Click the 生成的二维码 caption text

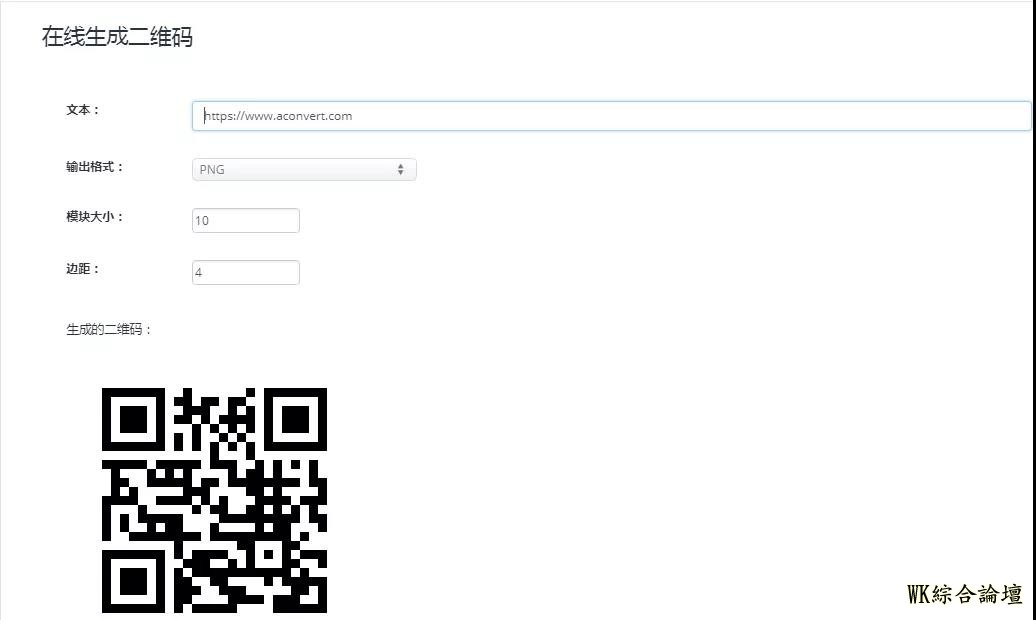point(108,329)
